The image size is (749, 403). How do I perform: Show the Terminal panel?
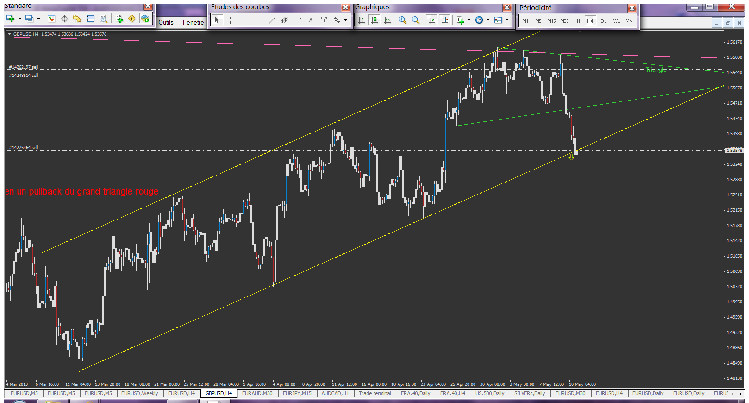coord(90,19)
